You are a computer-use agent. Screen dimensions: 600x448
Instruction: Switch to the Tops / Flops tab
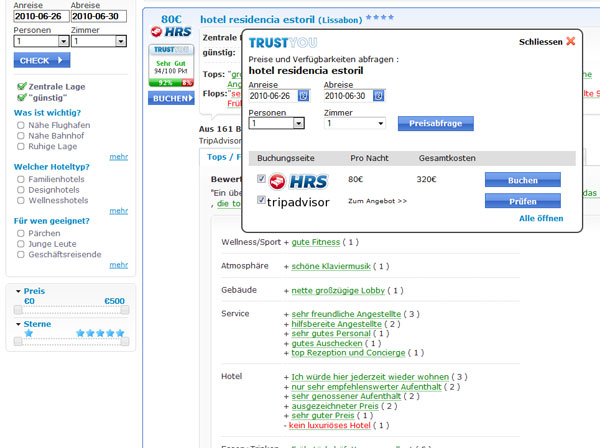click(x=224, y=157)
